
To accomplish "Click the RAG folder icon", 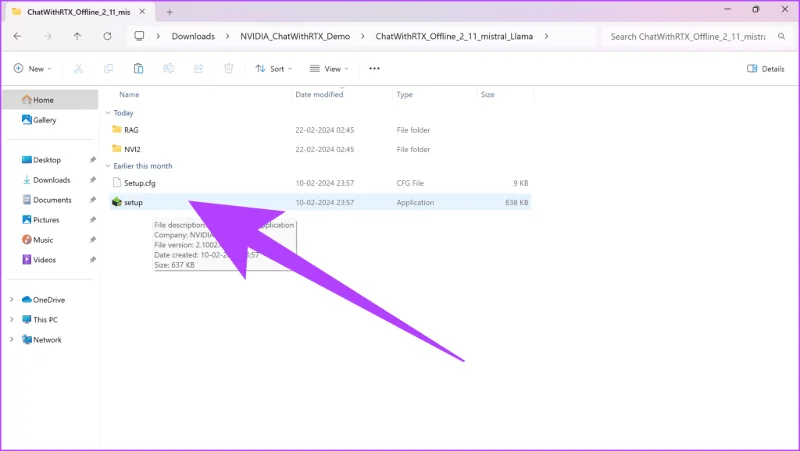I will click(x=117, y=130).
